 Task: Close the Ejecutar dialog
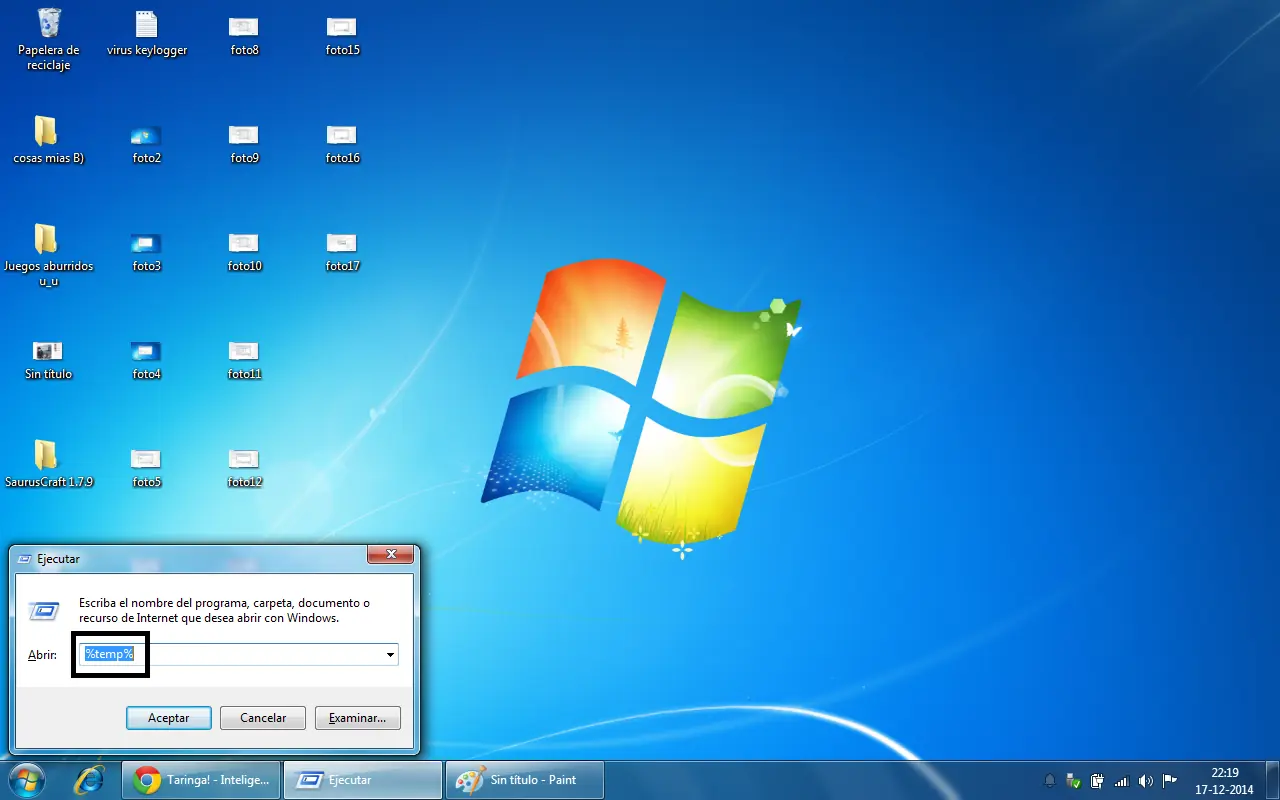click(391, 554)
